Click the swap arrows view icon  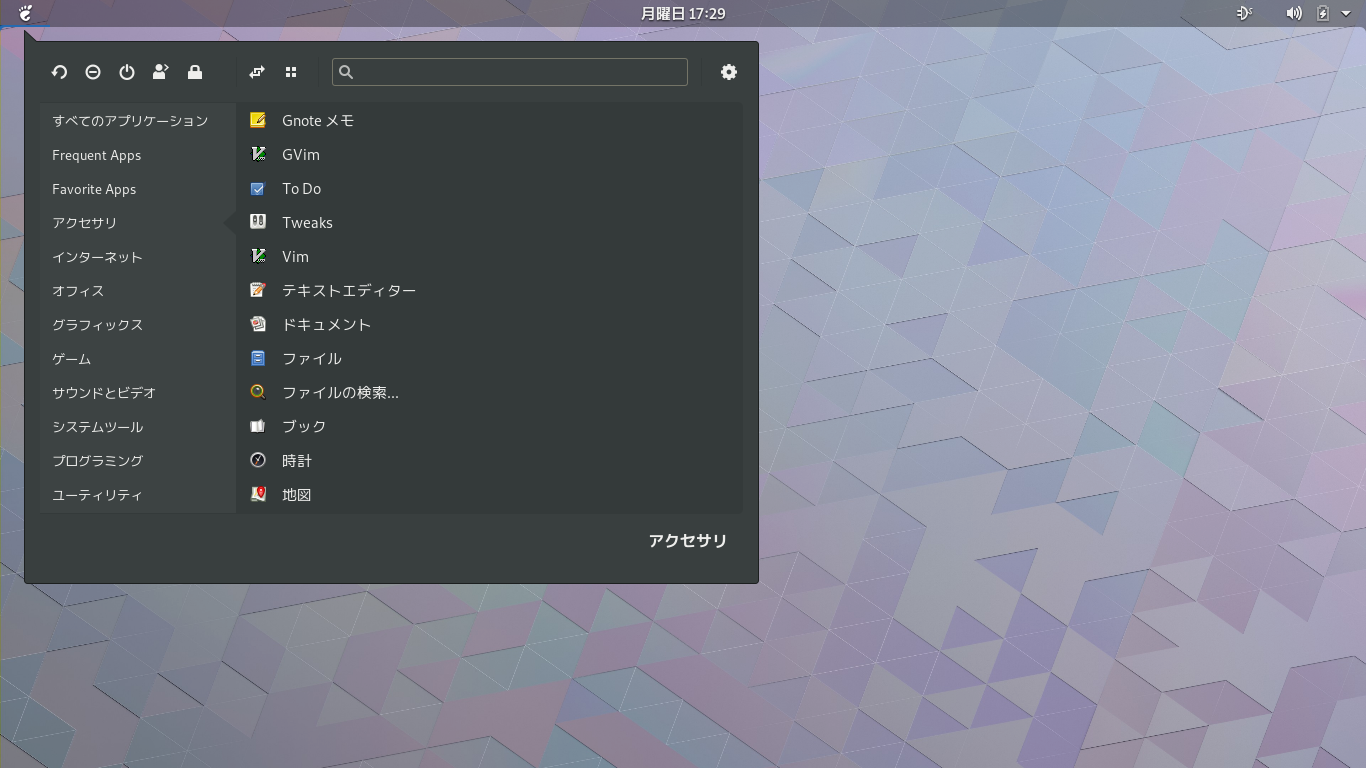pos(257,72)
